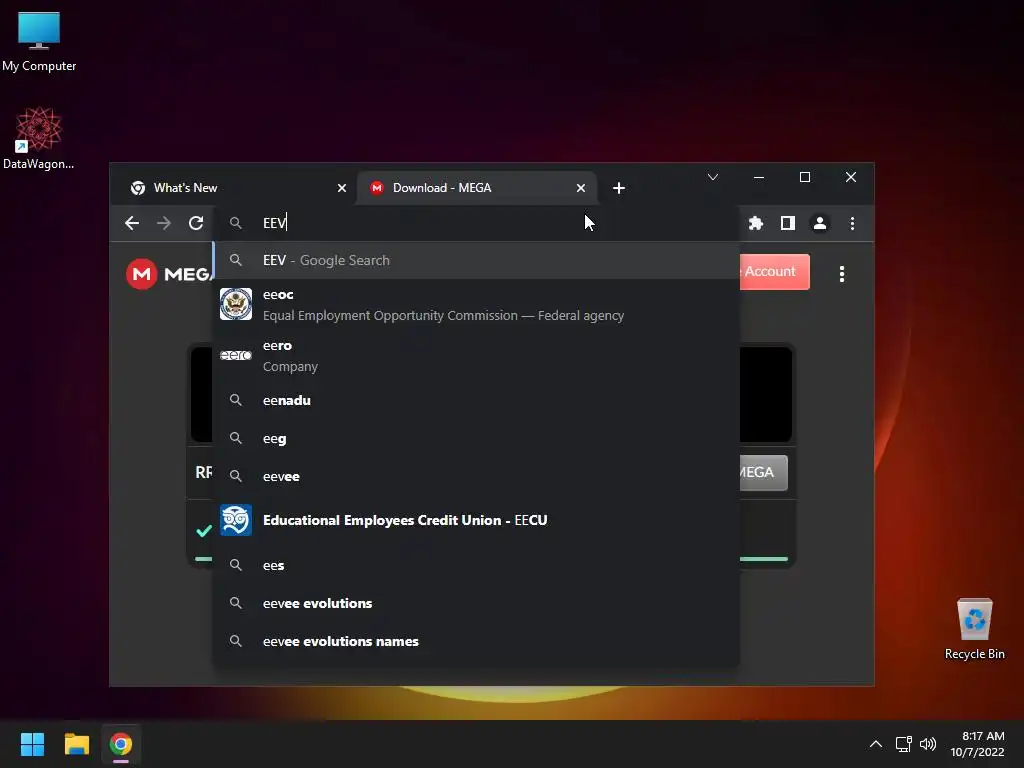Open the Chrome extensions puzzle icon
The height and width of the screenshot is (768, 1024).
pyautogui.click(x=756, y=223)
